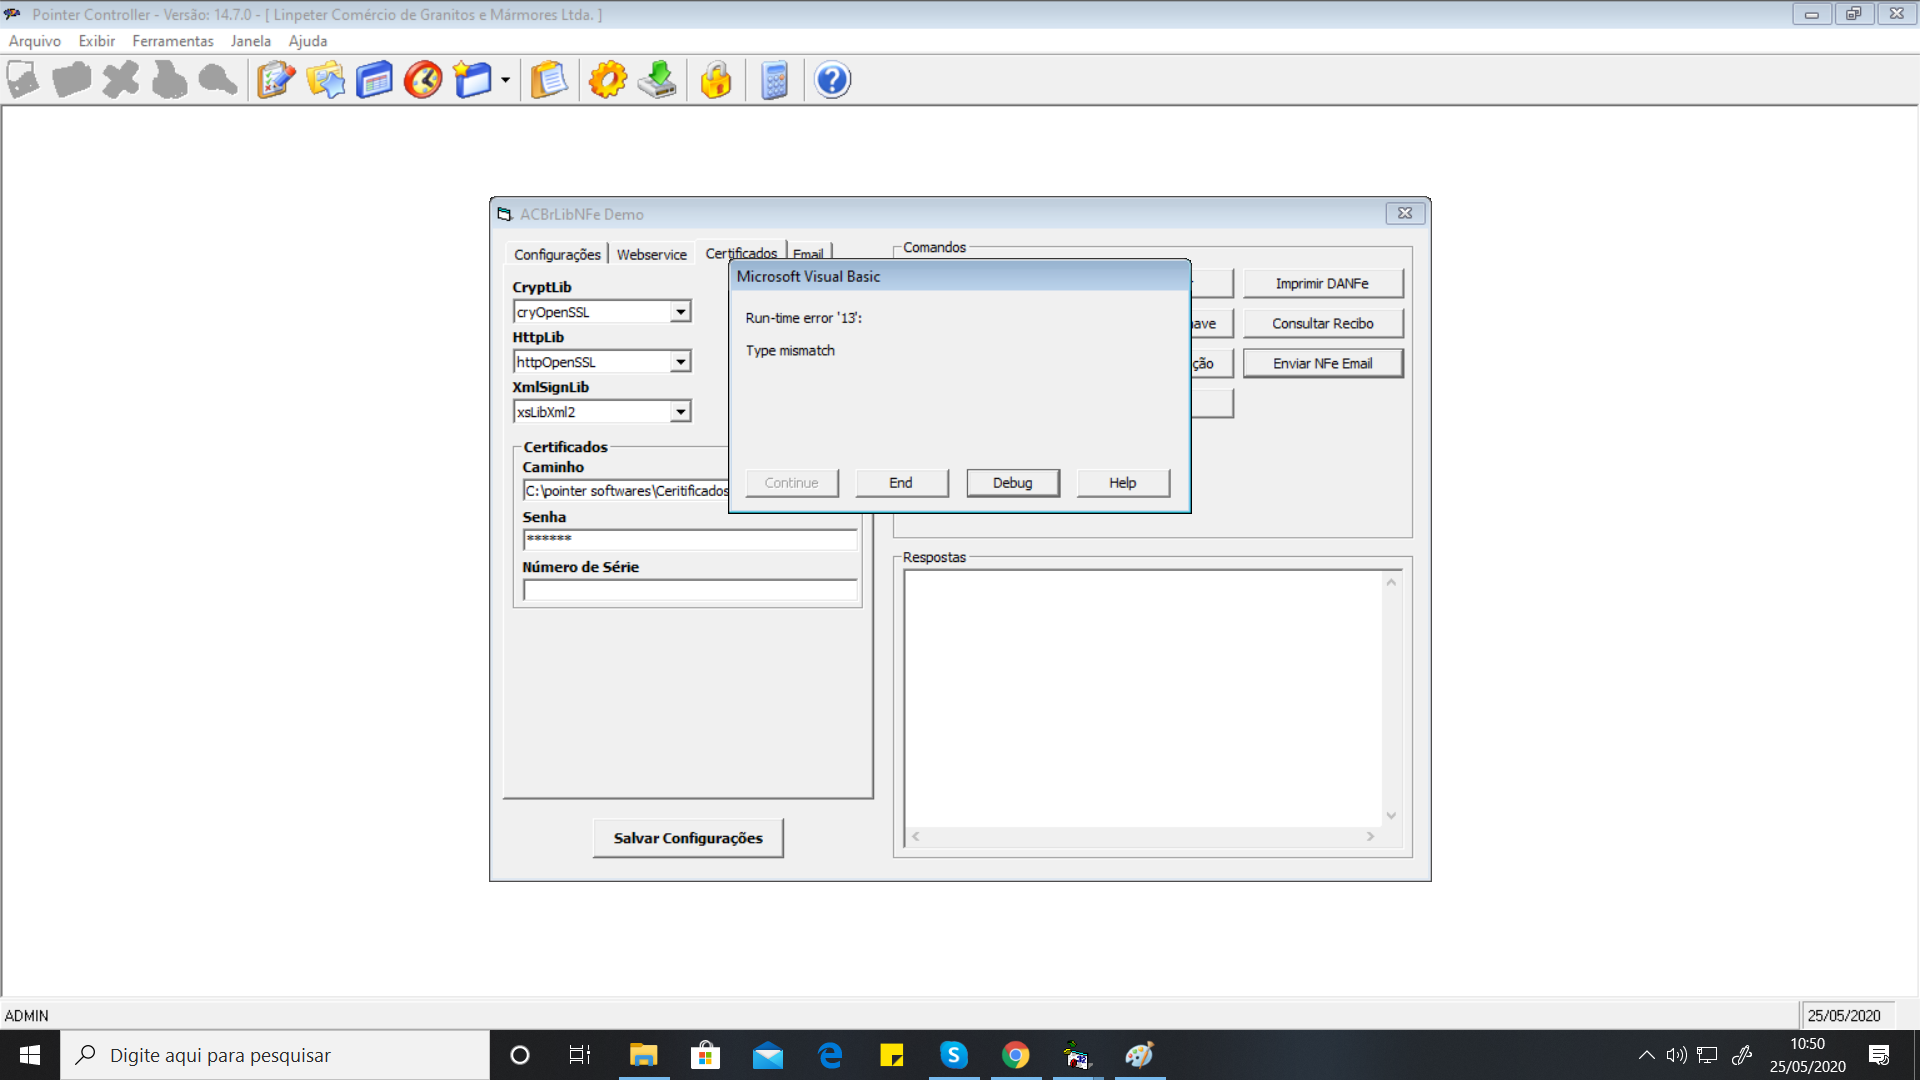This screenshot has height=1080, width=1920.
Task: Click the greyed-out folder toolbar icon
Action: click(72, 80)
